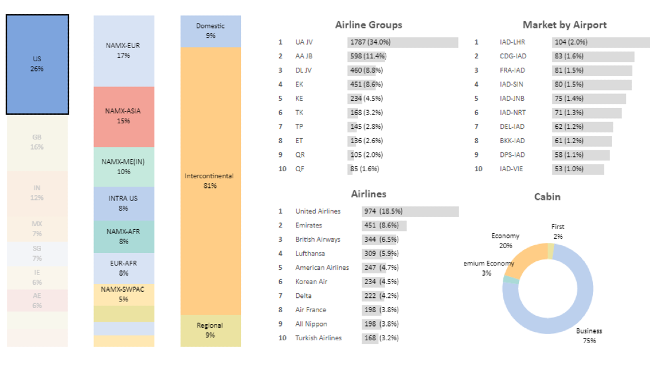Click the IAD-LHR market bar
Screen dimensions: 650x365
[601, 42]
